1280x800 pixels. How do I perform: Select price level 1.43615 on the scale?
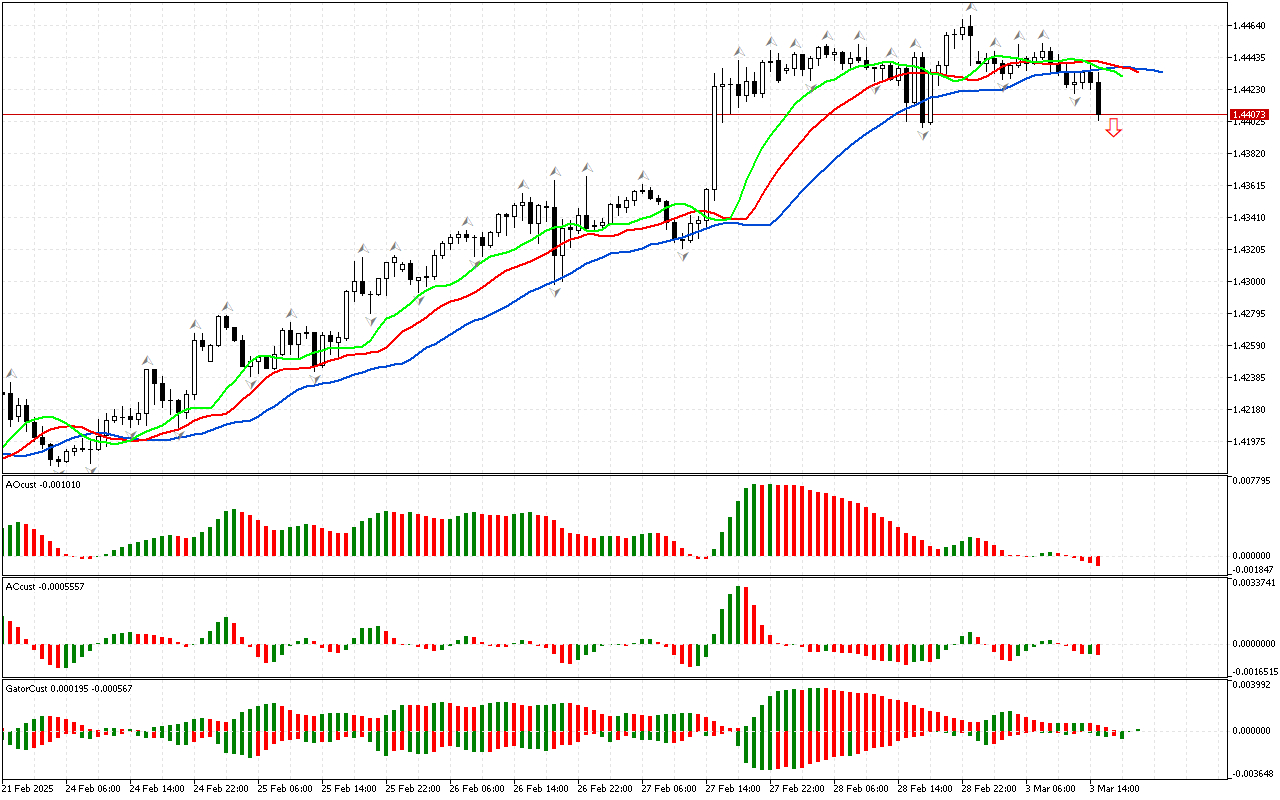pyautogui.click(x=1249, y=185)
